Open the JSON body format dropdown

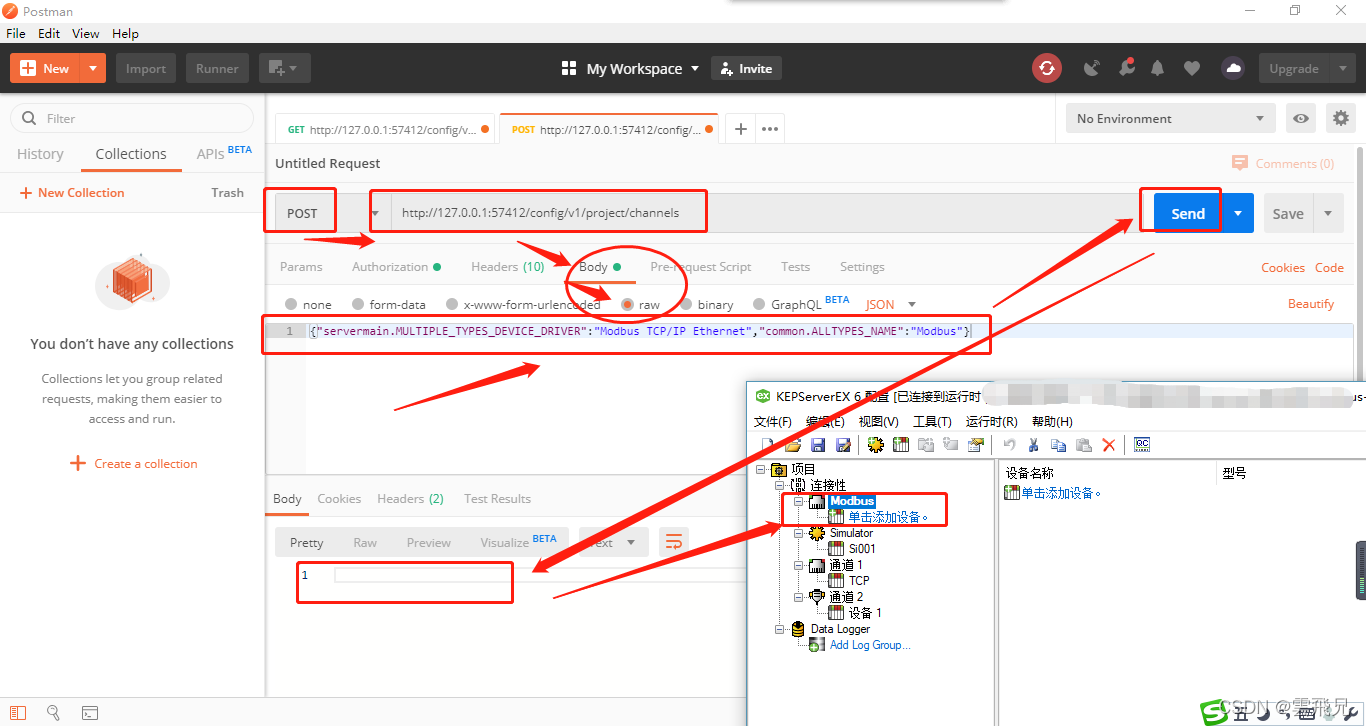(890, 304)
